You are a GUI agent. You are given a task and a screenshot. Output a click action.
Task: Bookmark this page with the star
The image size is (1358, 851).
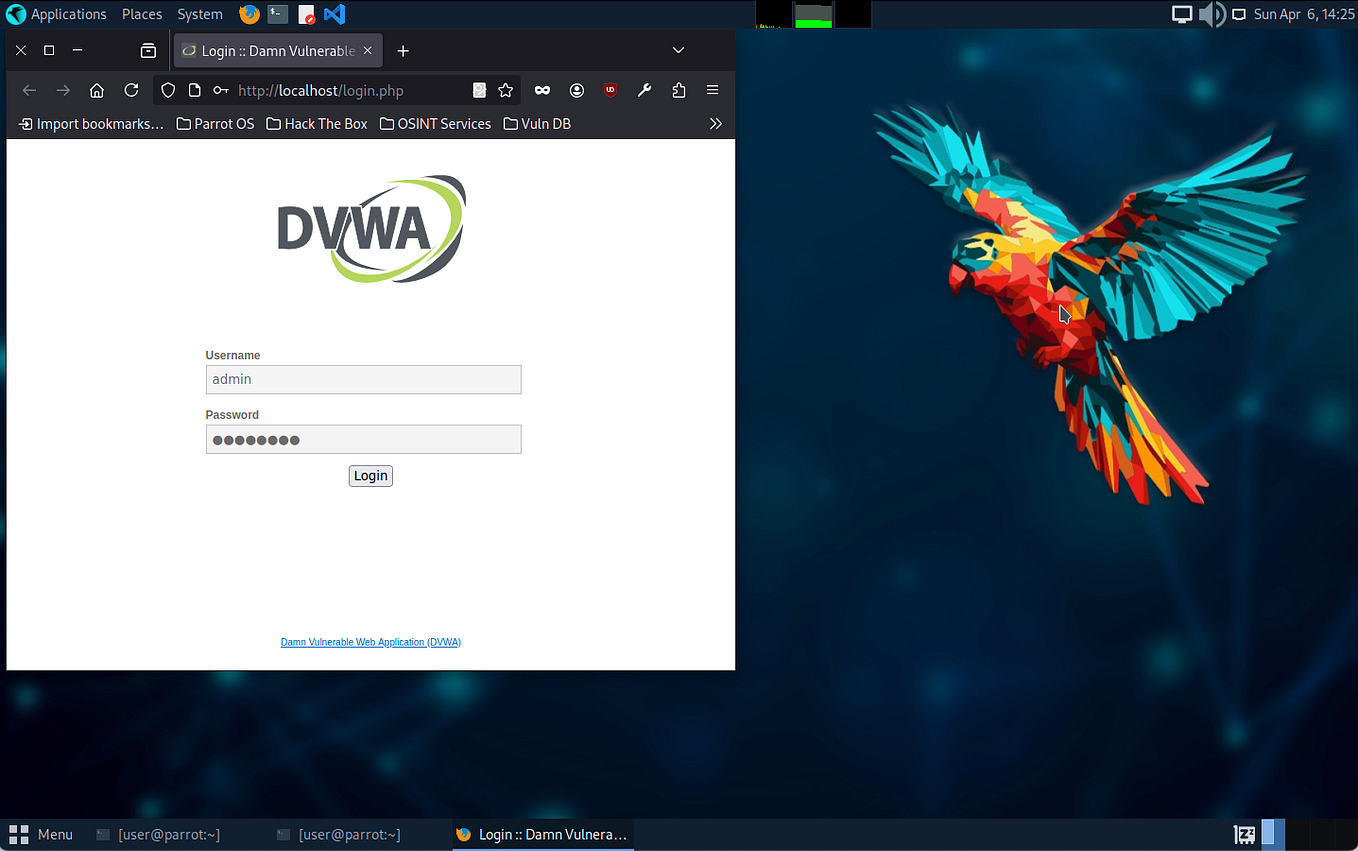tap(506, 90)
